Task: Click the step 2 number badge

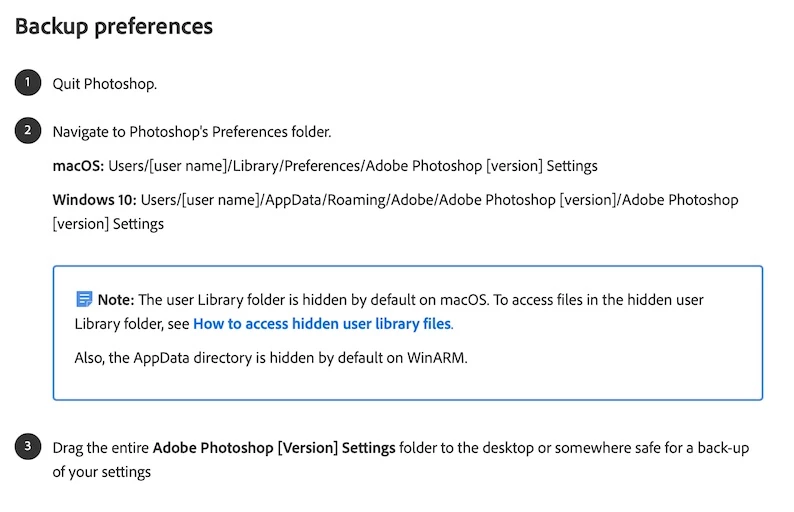Action: click(x=27, y=131)
